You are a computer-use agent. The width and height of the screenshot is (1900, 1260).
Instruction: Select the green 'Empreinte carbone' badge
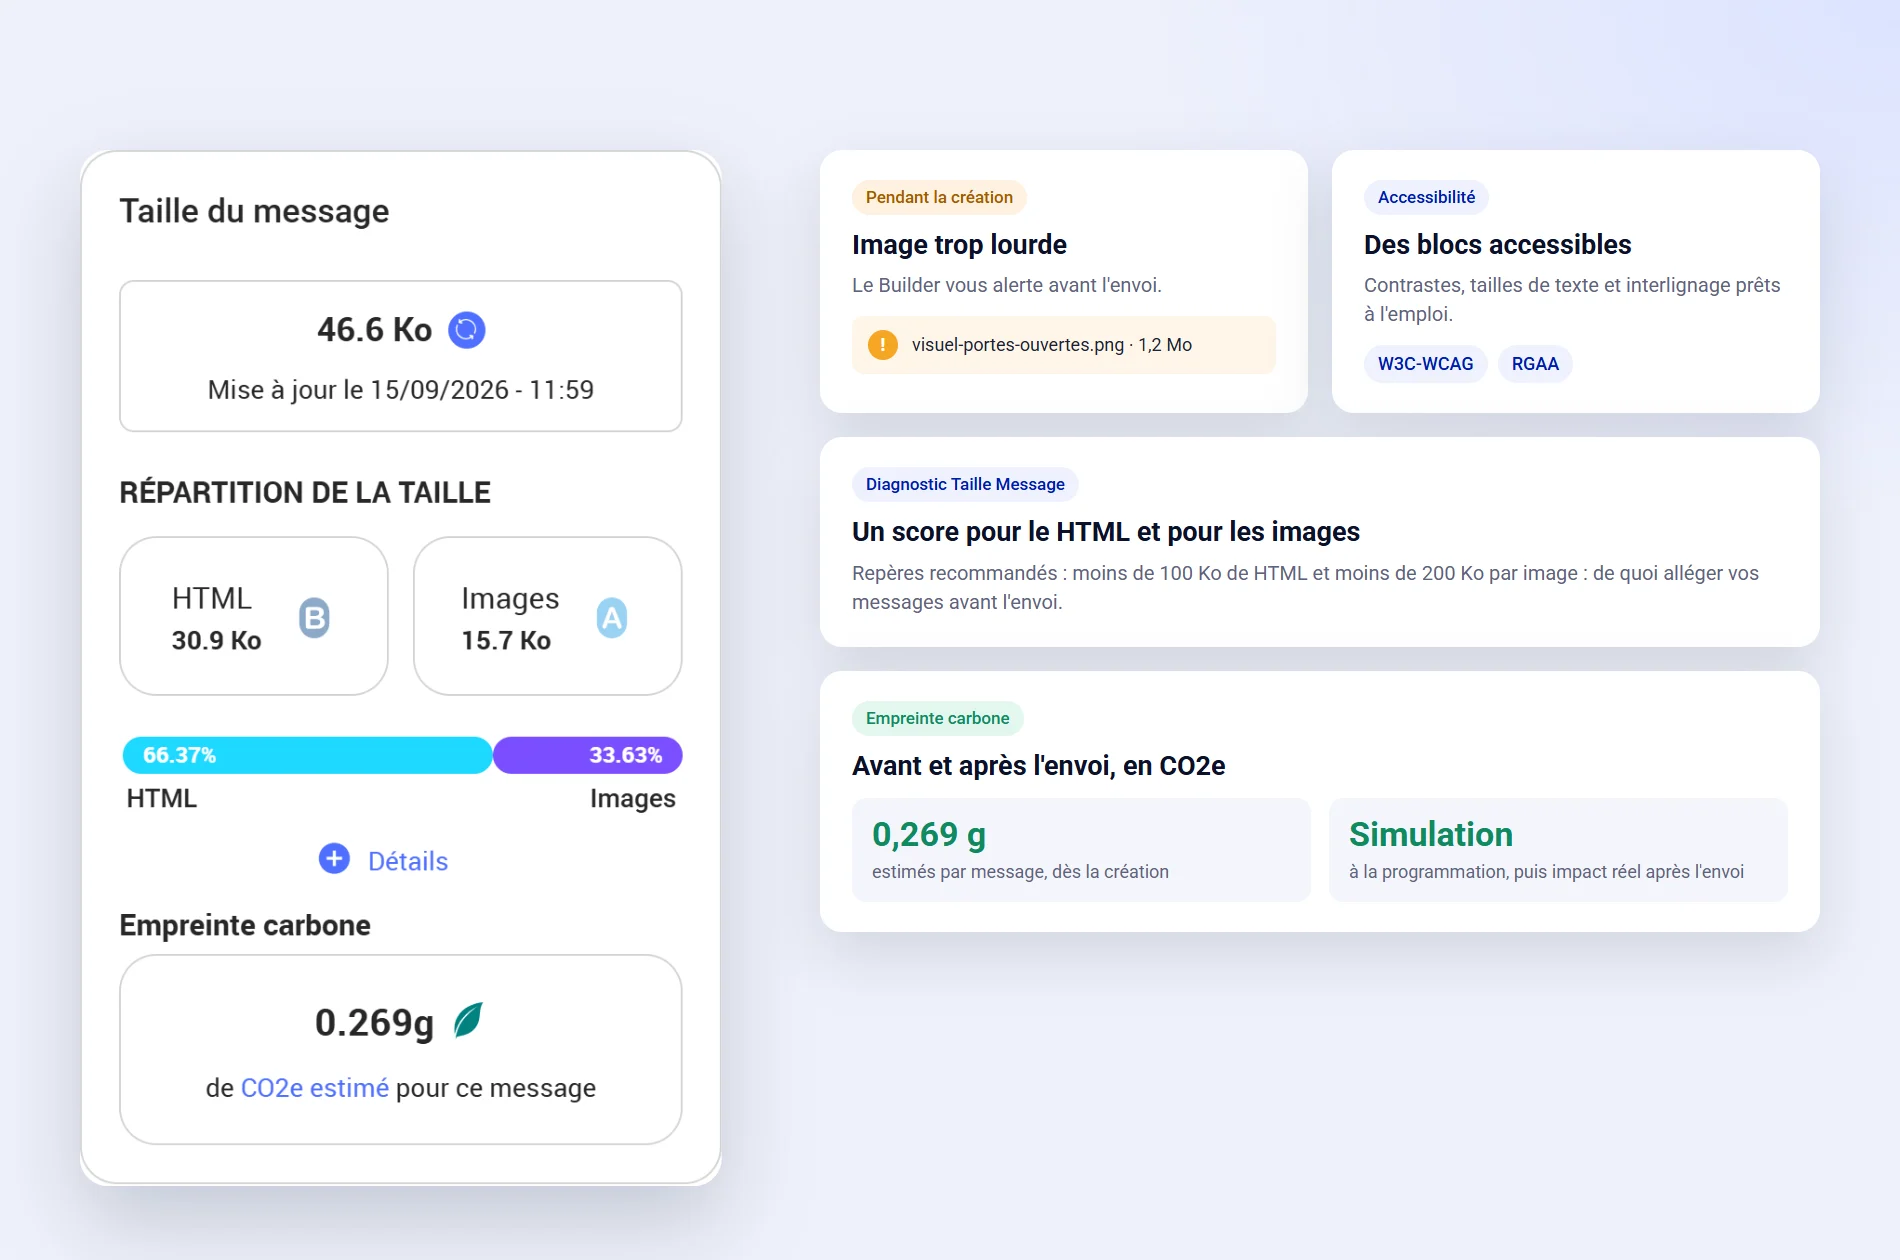[937, 719]
